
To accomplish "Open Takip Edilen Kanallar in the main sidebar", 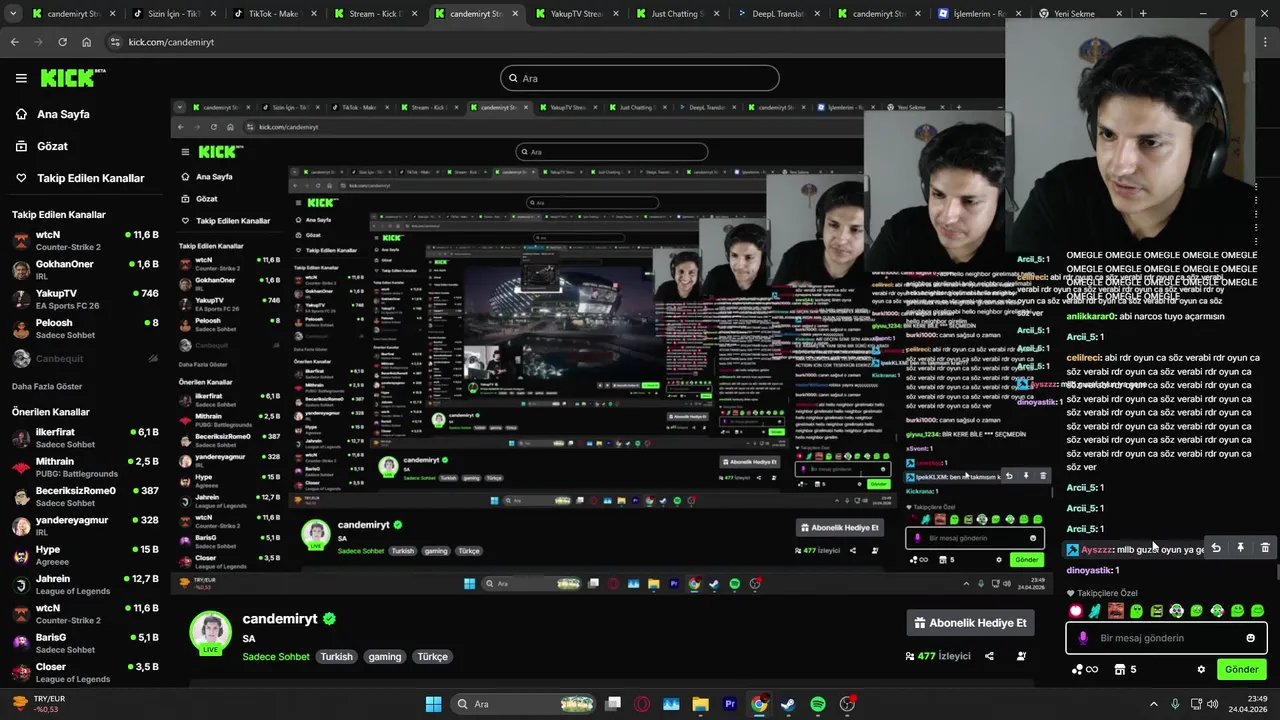I will point(80,178).
